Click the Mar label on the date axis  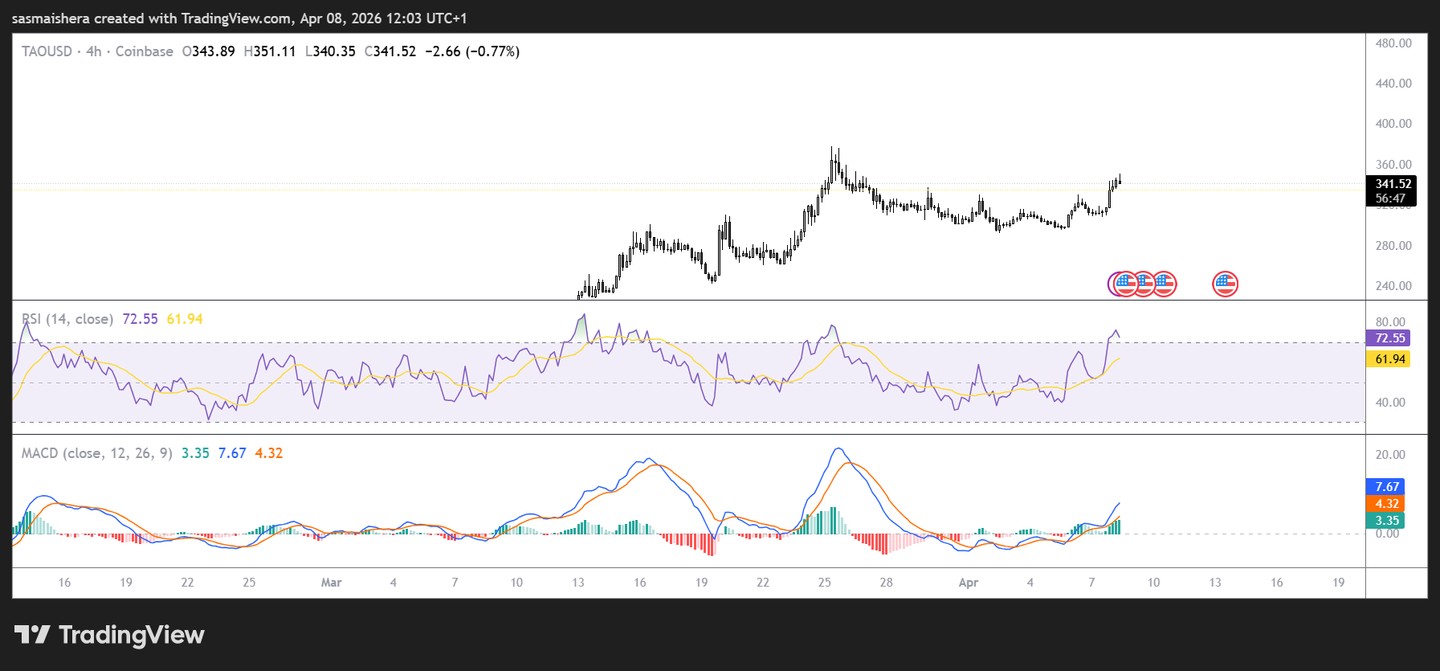tap(332, 581)
